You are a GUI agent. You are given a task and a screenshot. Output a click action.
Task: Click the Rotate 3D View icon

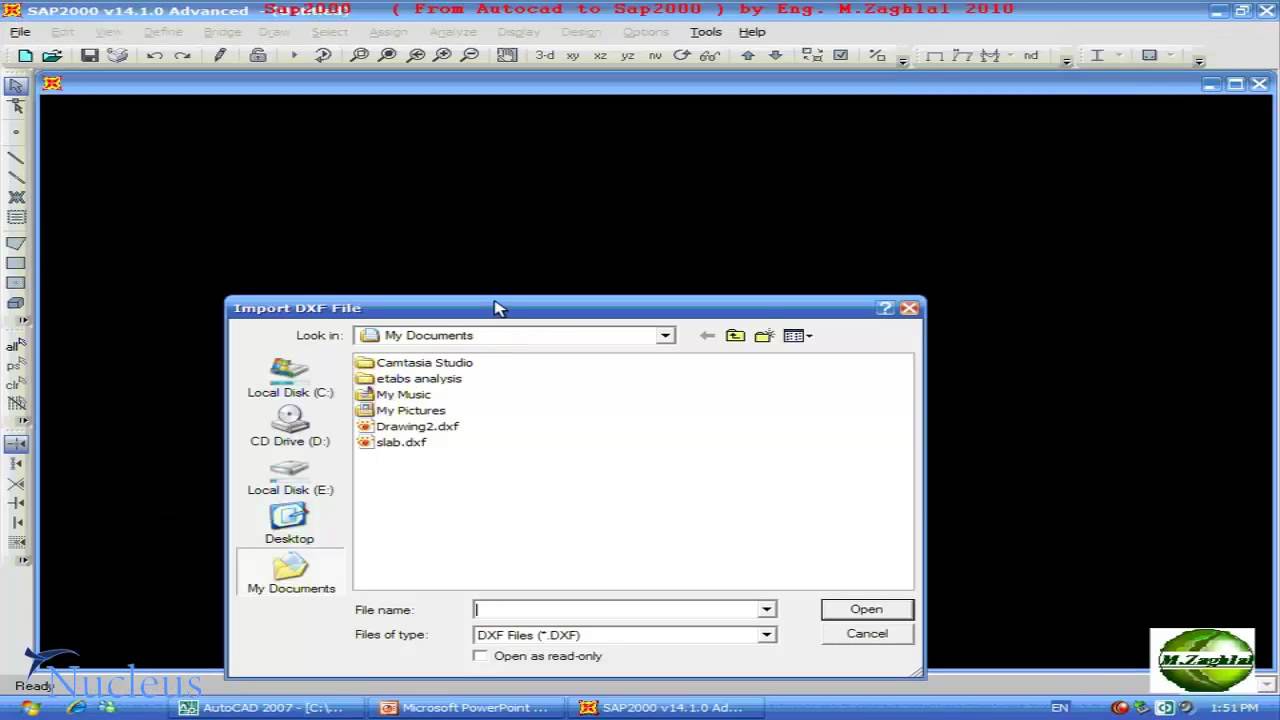pyautogui.click(x=682, y=56)
